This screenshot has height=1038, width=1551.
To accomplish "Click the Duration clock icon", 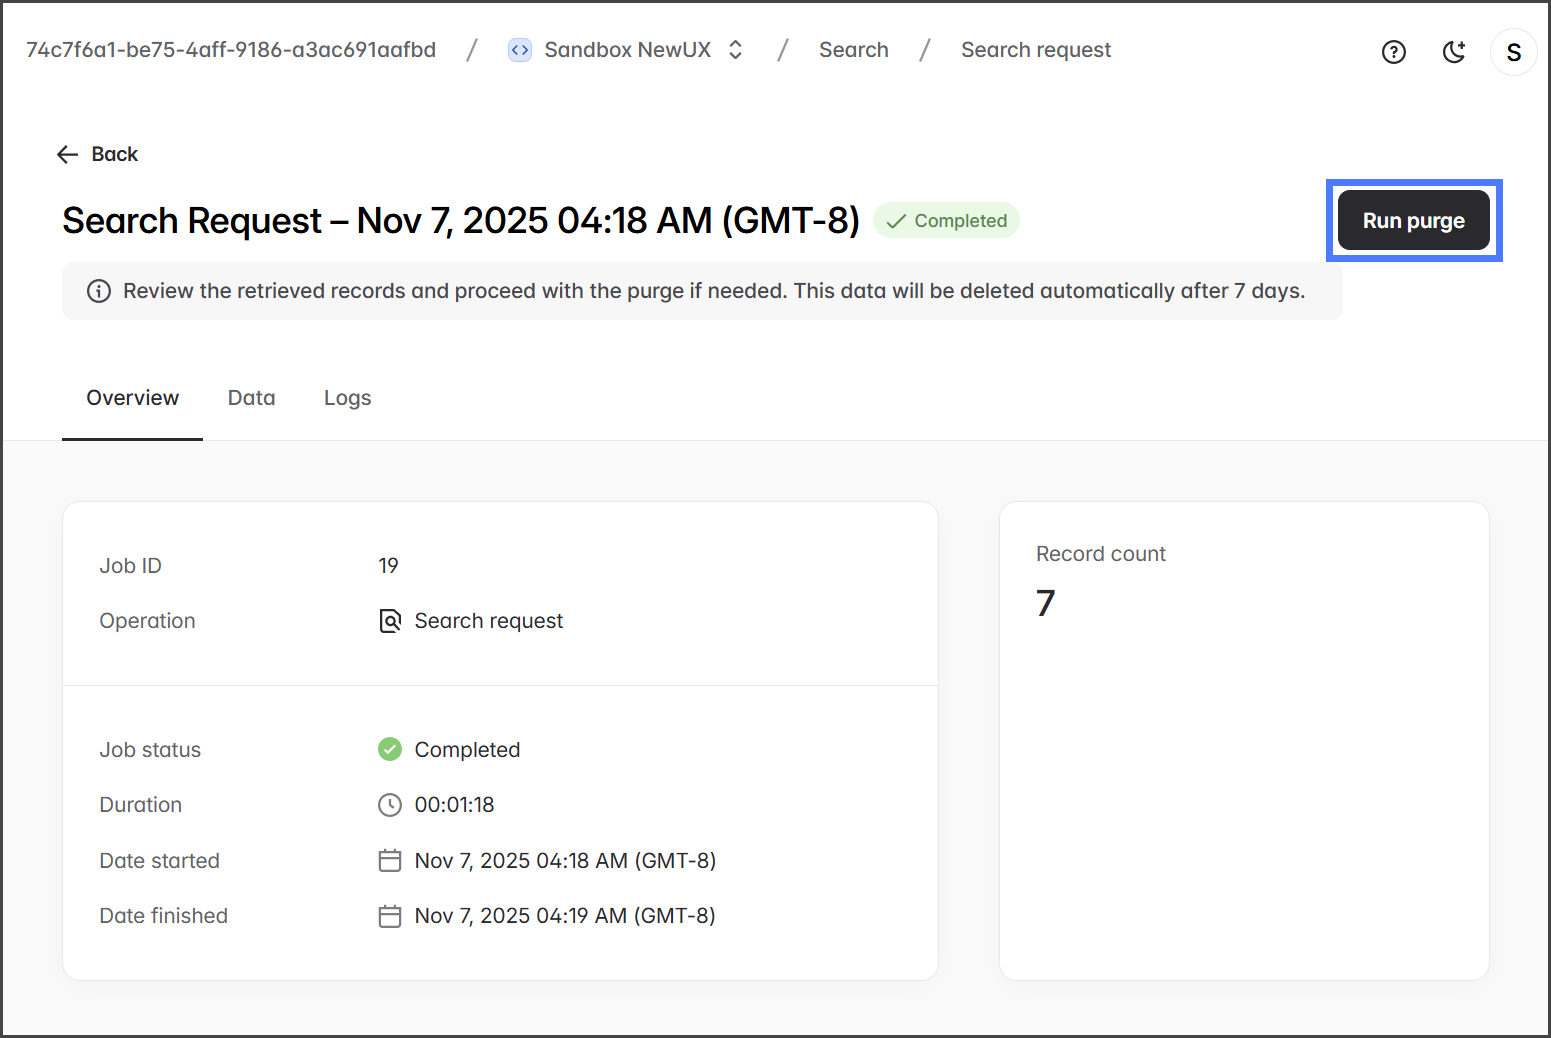I will pyautogui.click(x=390, y=805).
